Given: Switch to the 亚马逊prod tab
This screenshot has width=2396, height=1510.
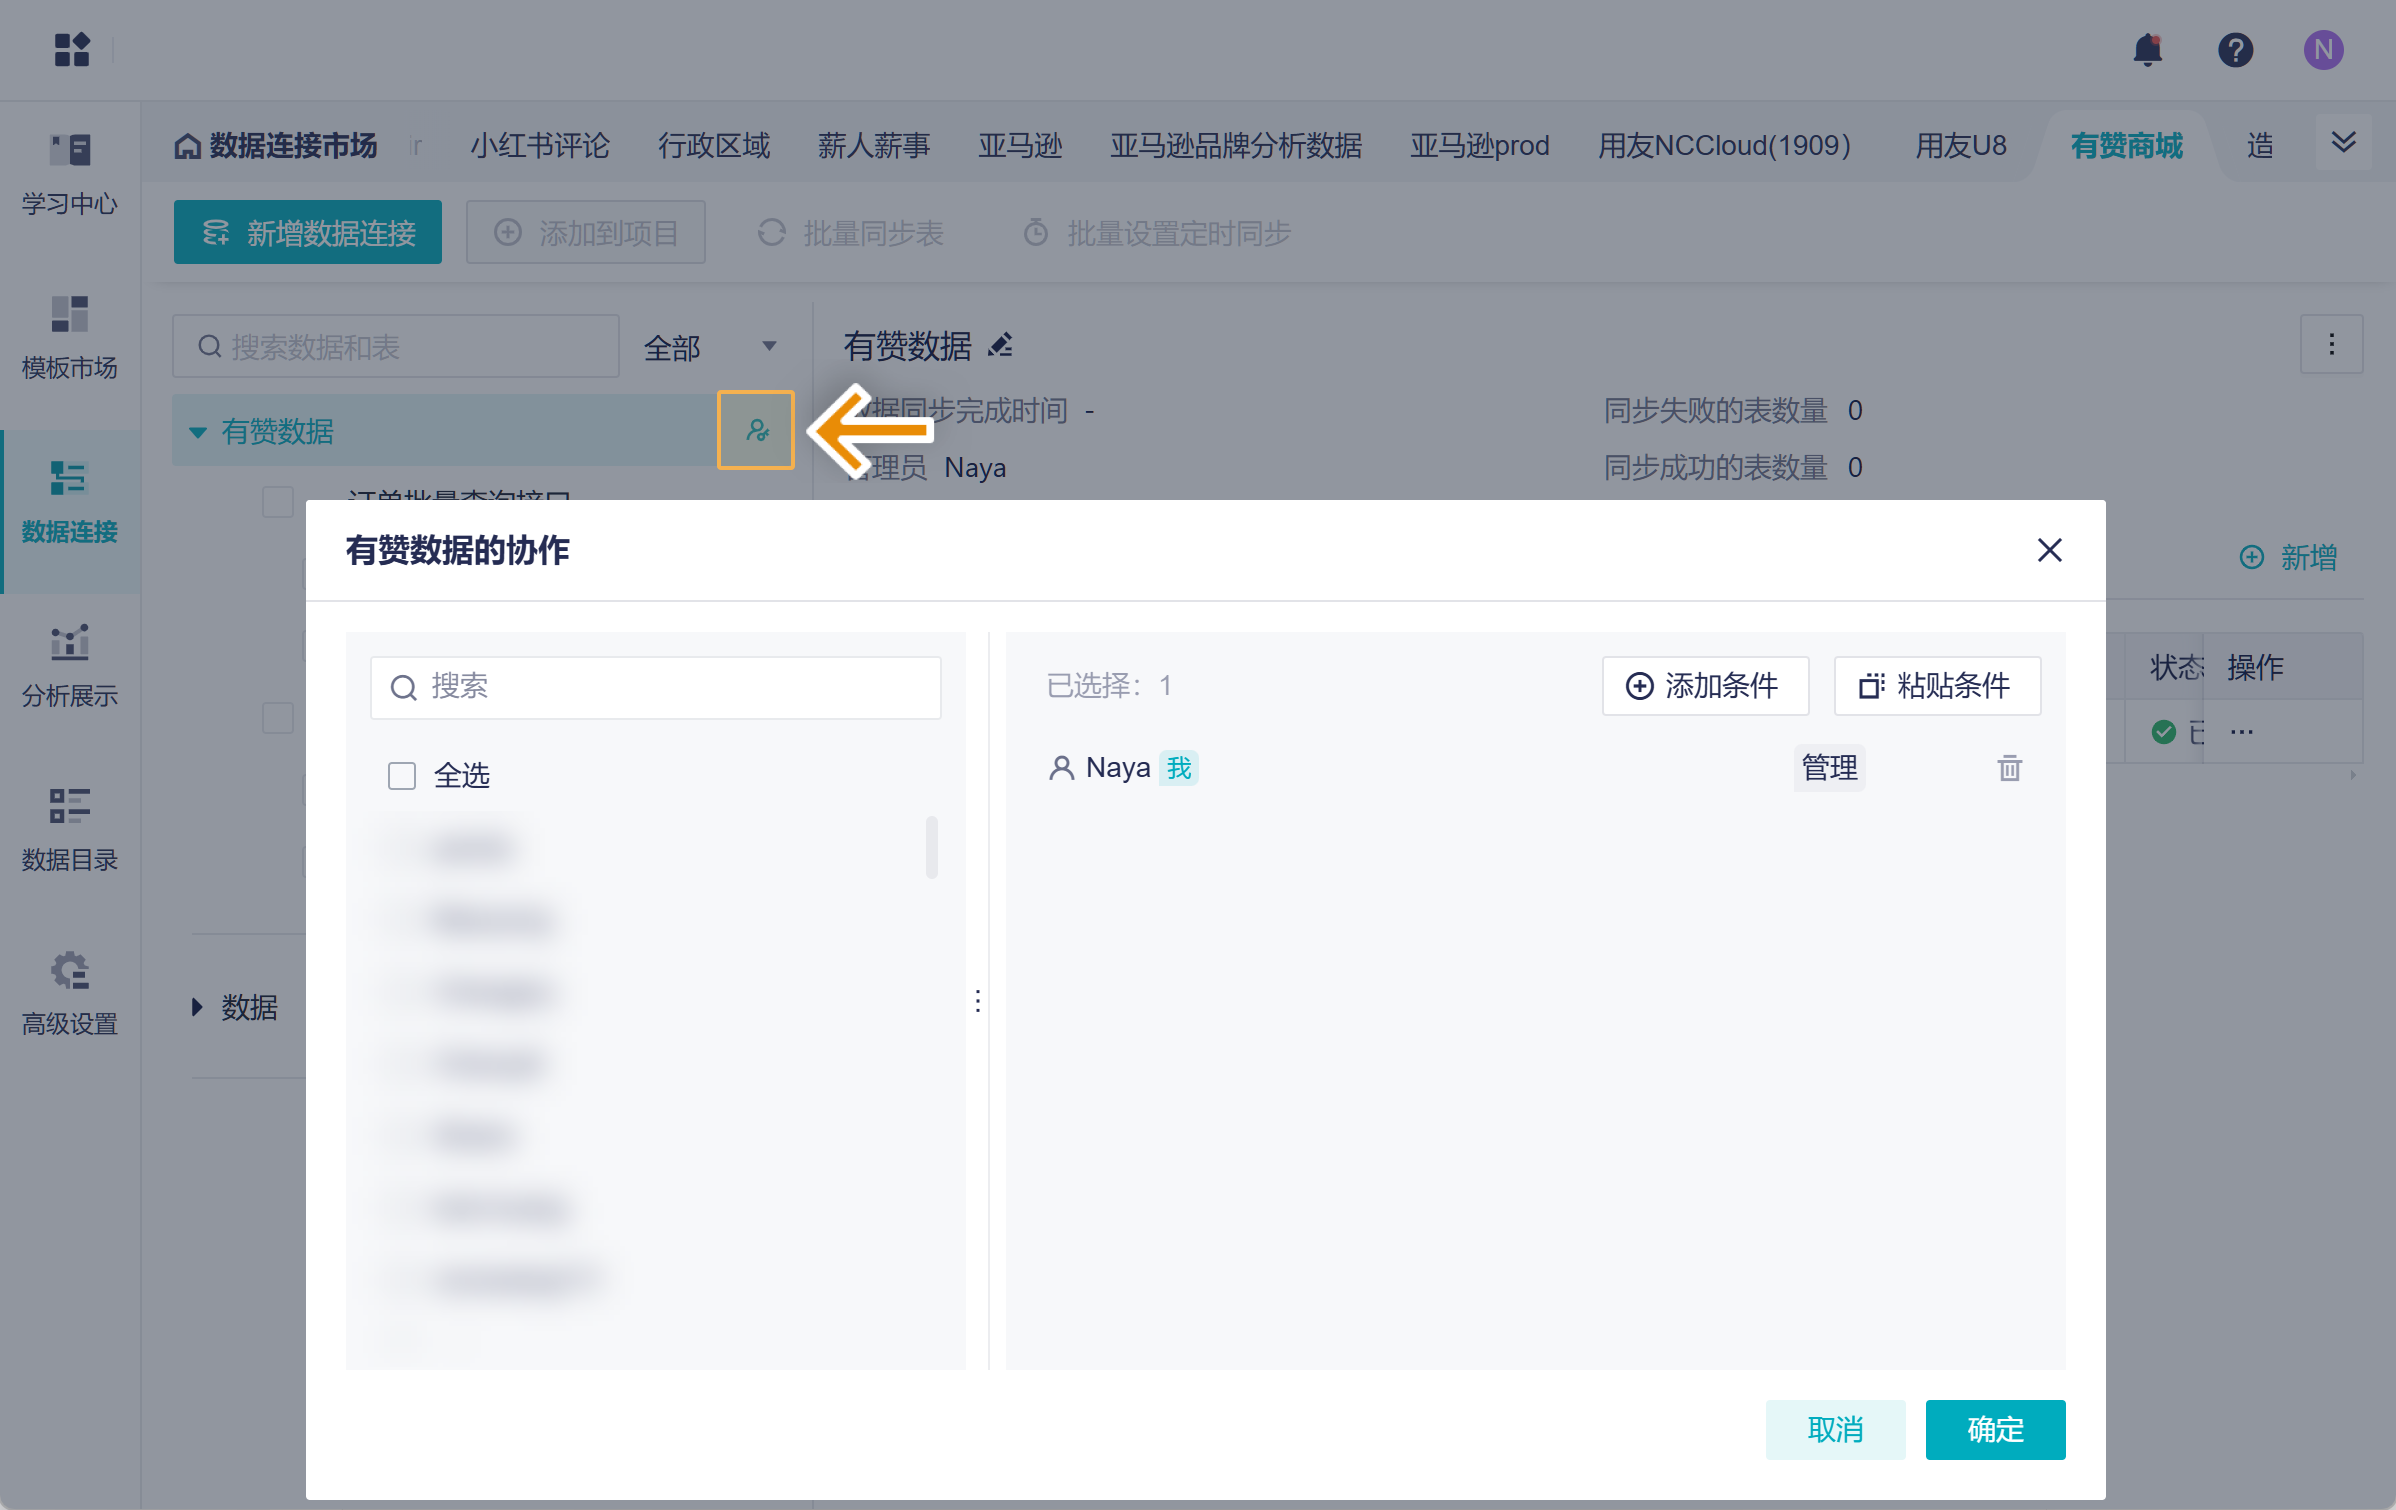Looking at the screenshot, I should click(1479, 146).
